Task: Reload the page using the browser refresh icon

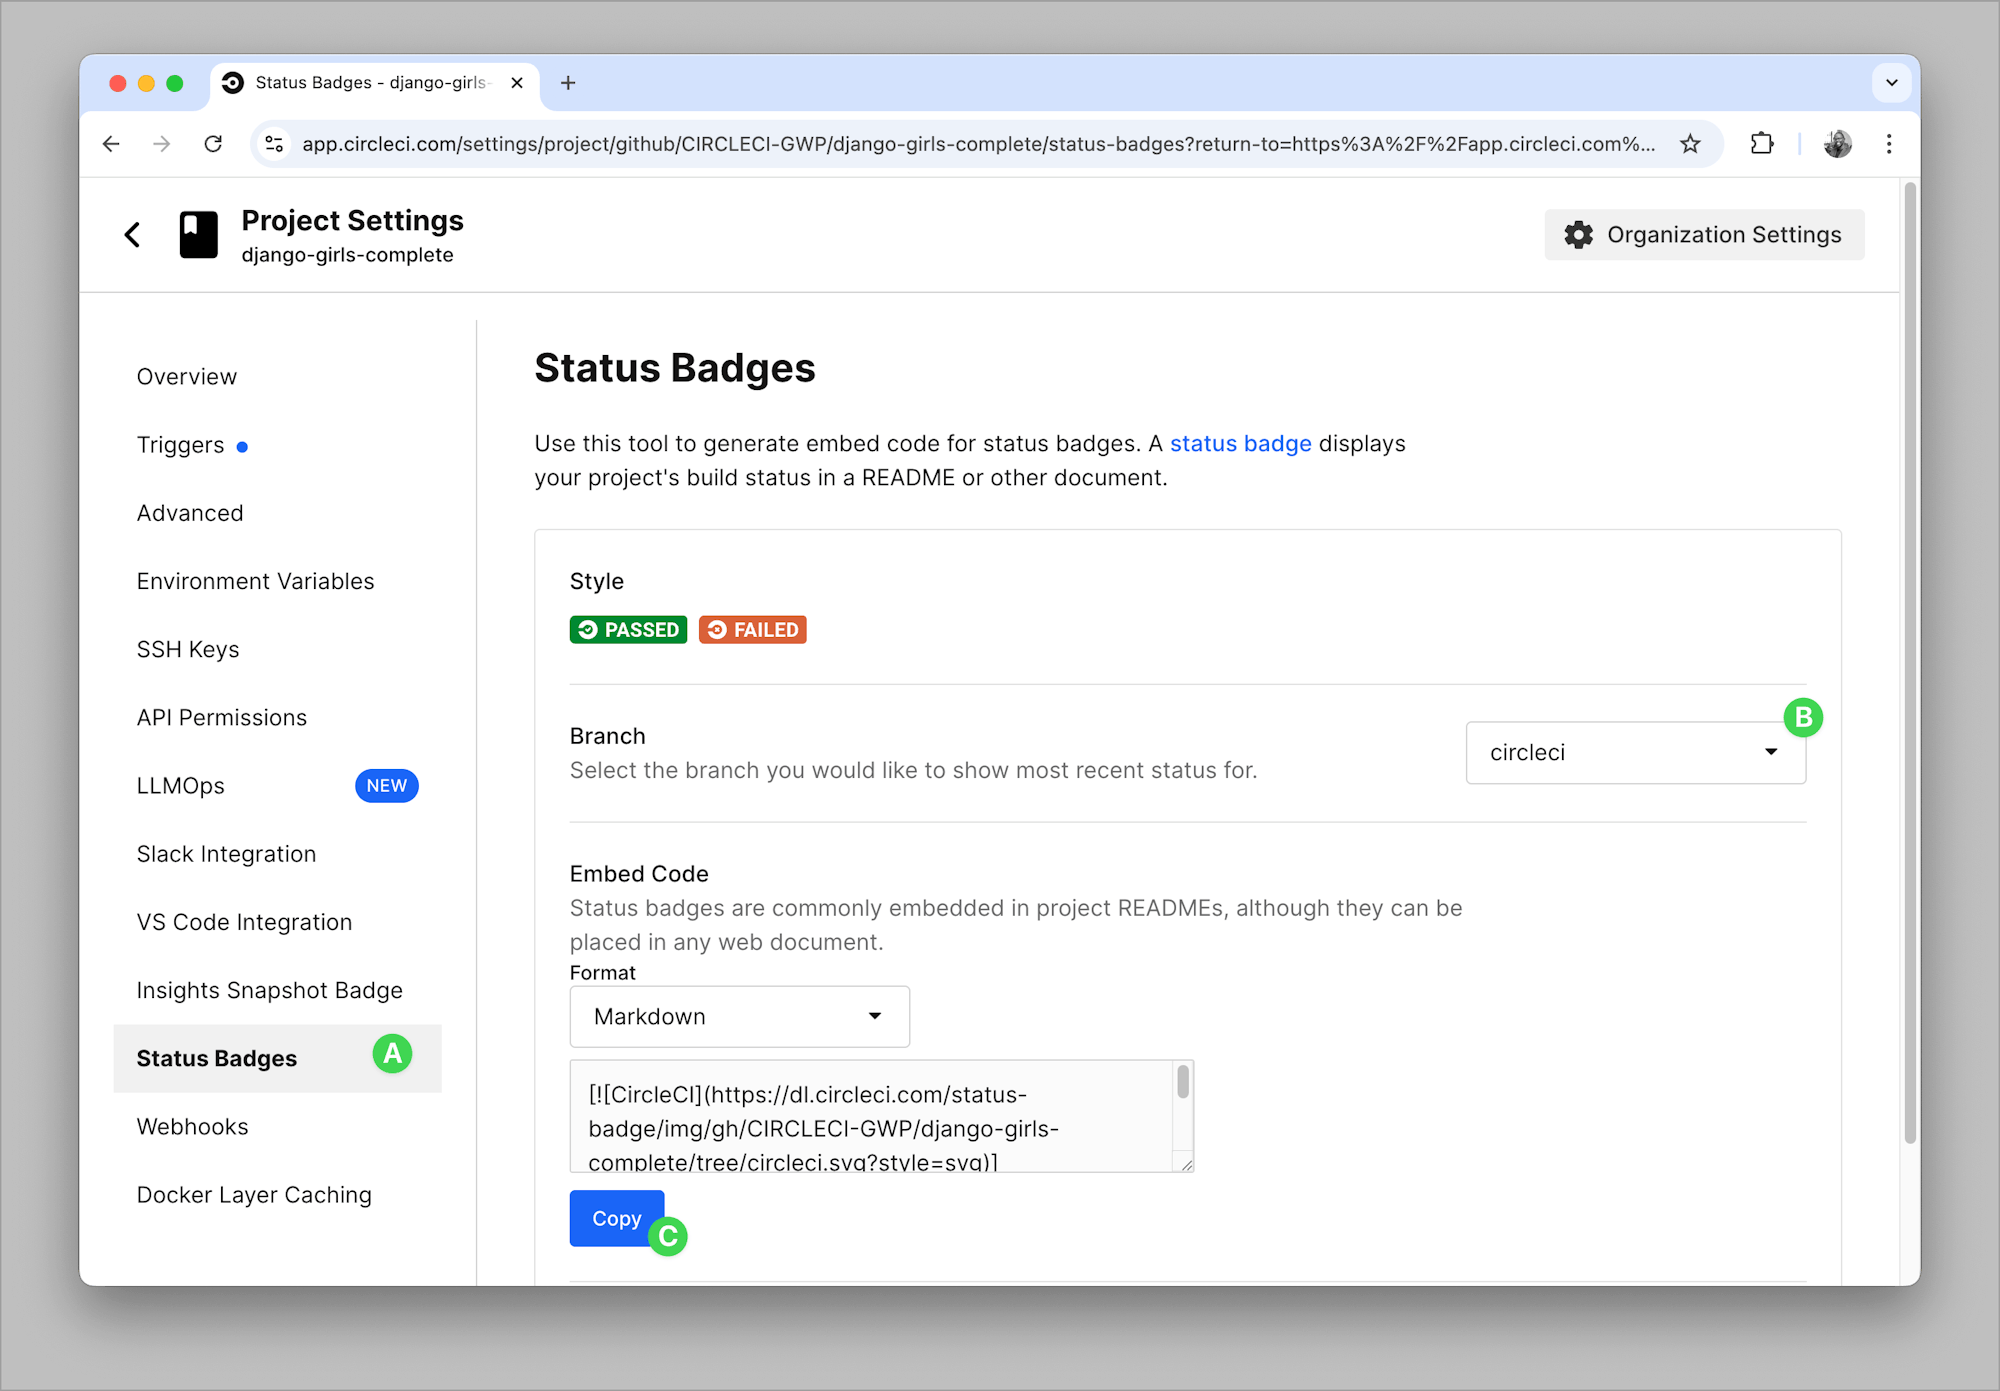Action: tap(213, 143)
